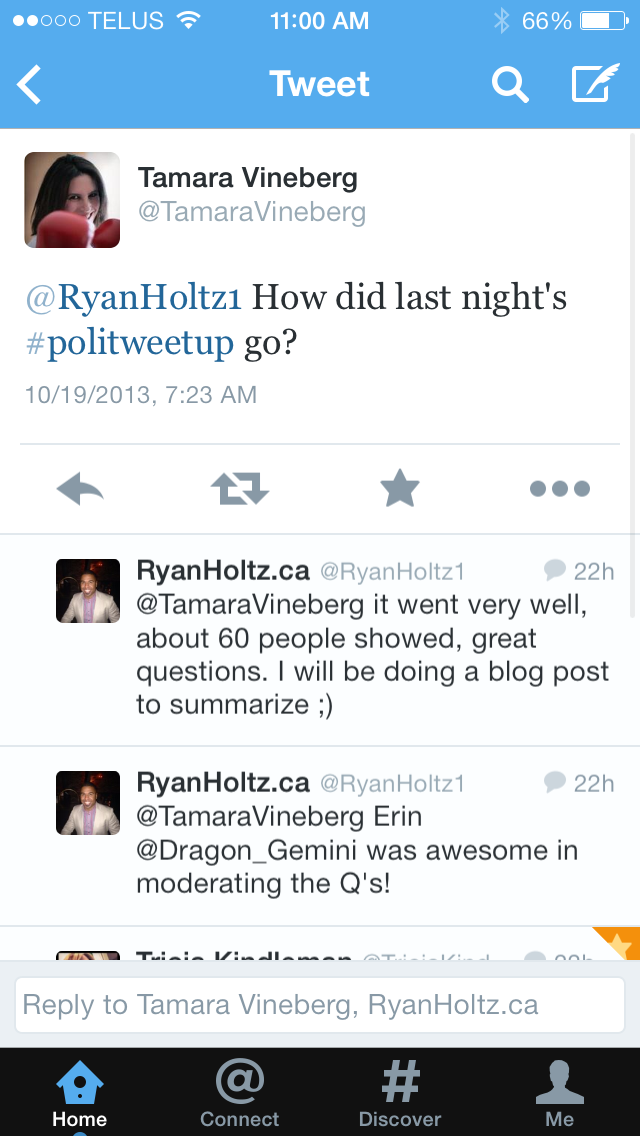Open the Discover tab
The image size is (640, 1136).
pos(400,1092)
